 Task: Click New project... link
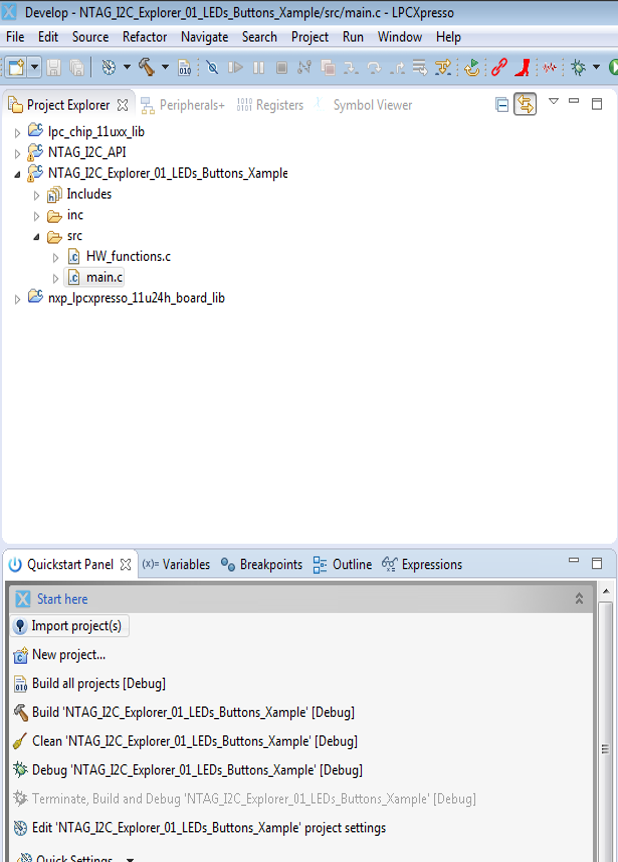click(59, 655)
